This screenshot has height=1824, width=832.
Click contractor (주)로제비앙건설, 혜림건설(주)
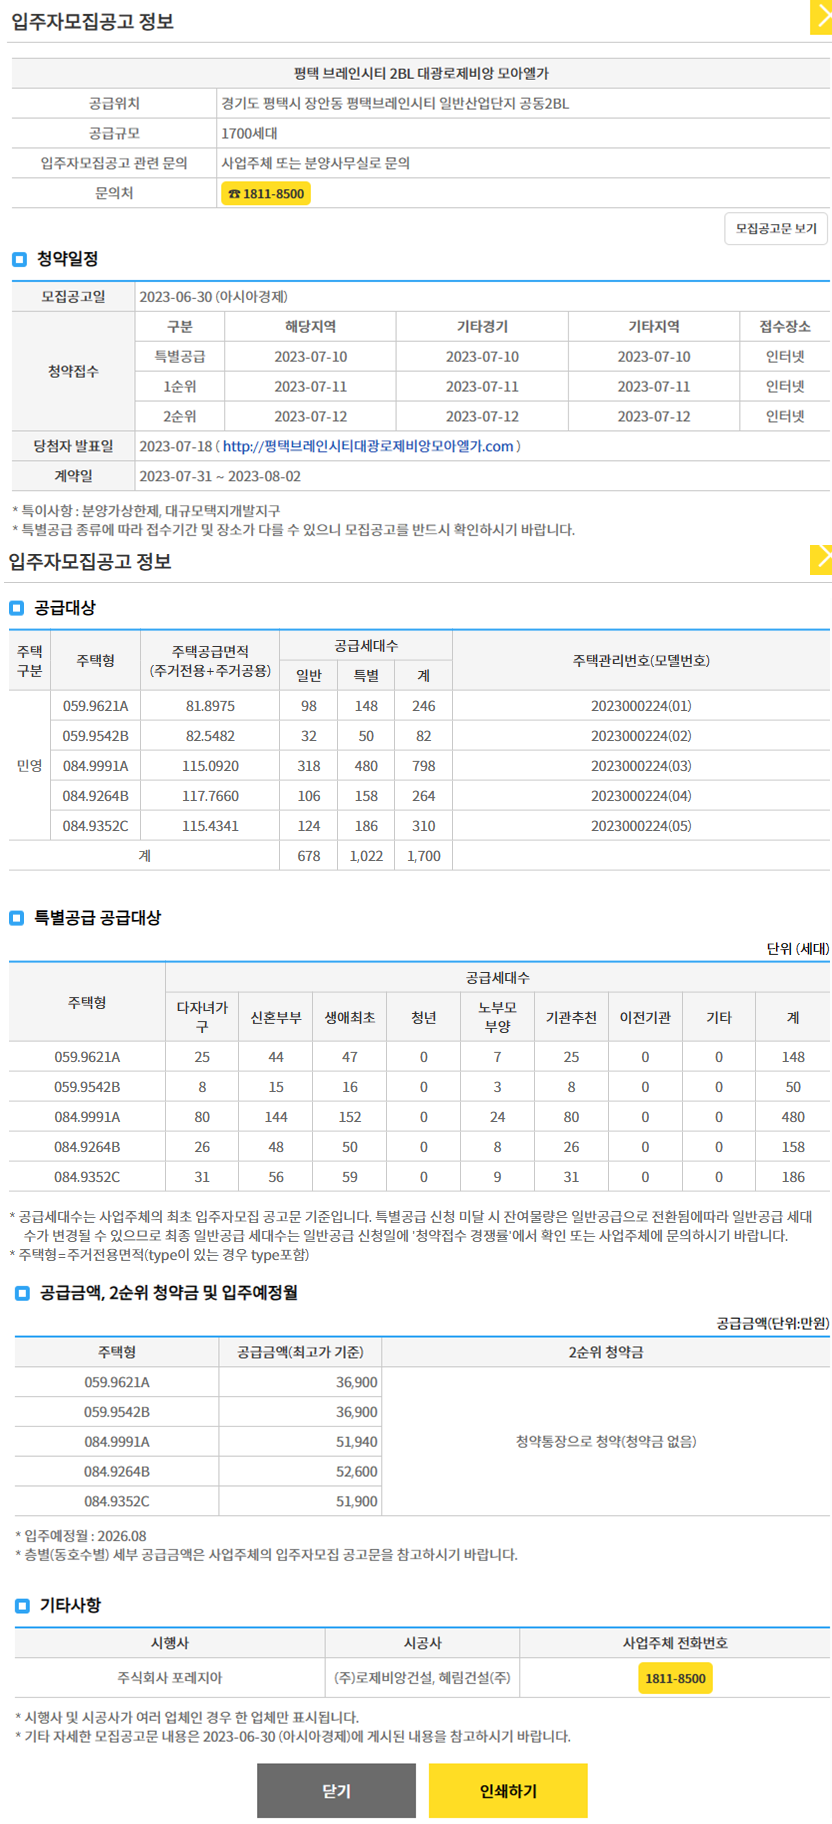pos(422,1677)
